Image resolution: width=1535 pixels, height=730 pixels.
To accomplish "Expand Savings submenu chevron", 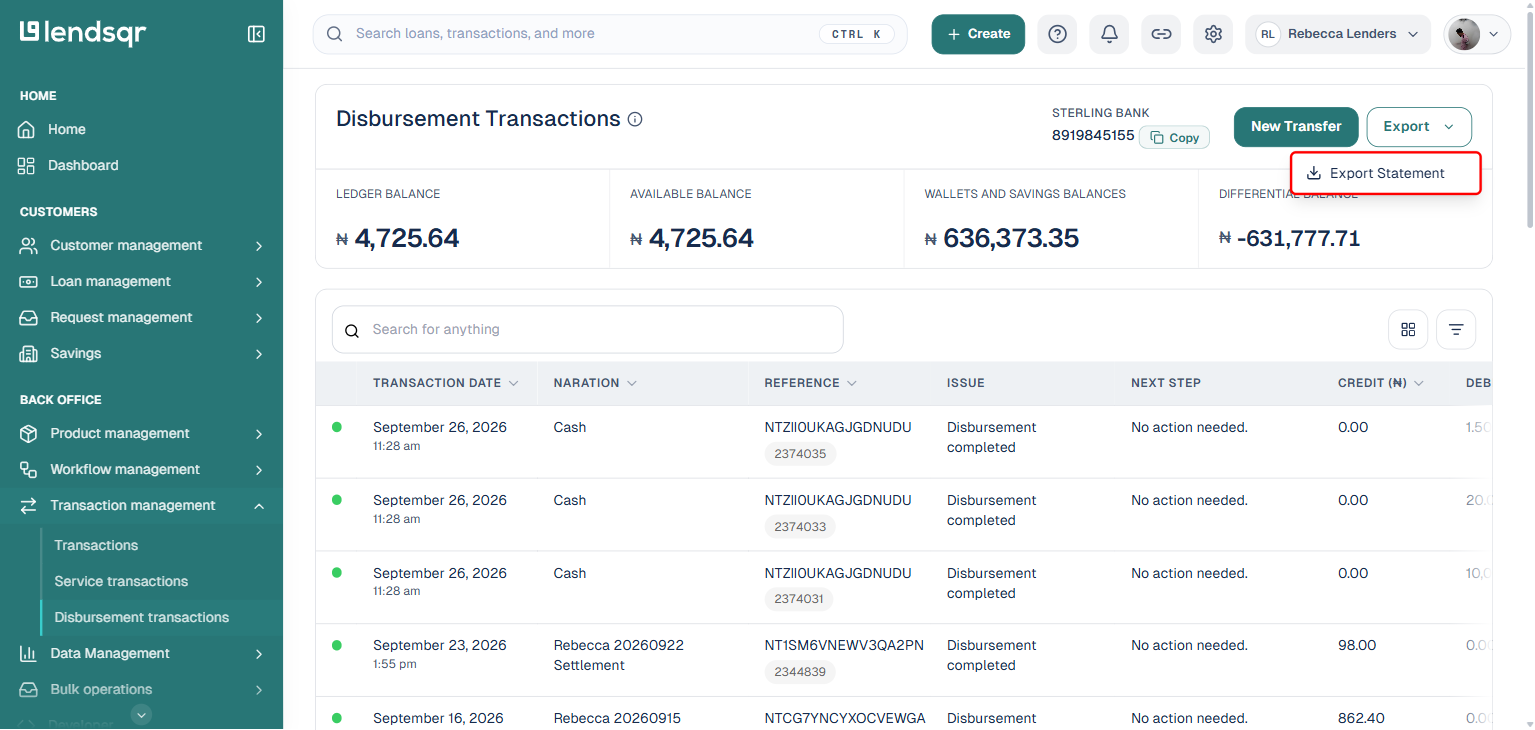I will 259,354.
